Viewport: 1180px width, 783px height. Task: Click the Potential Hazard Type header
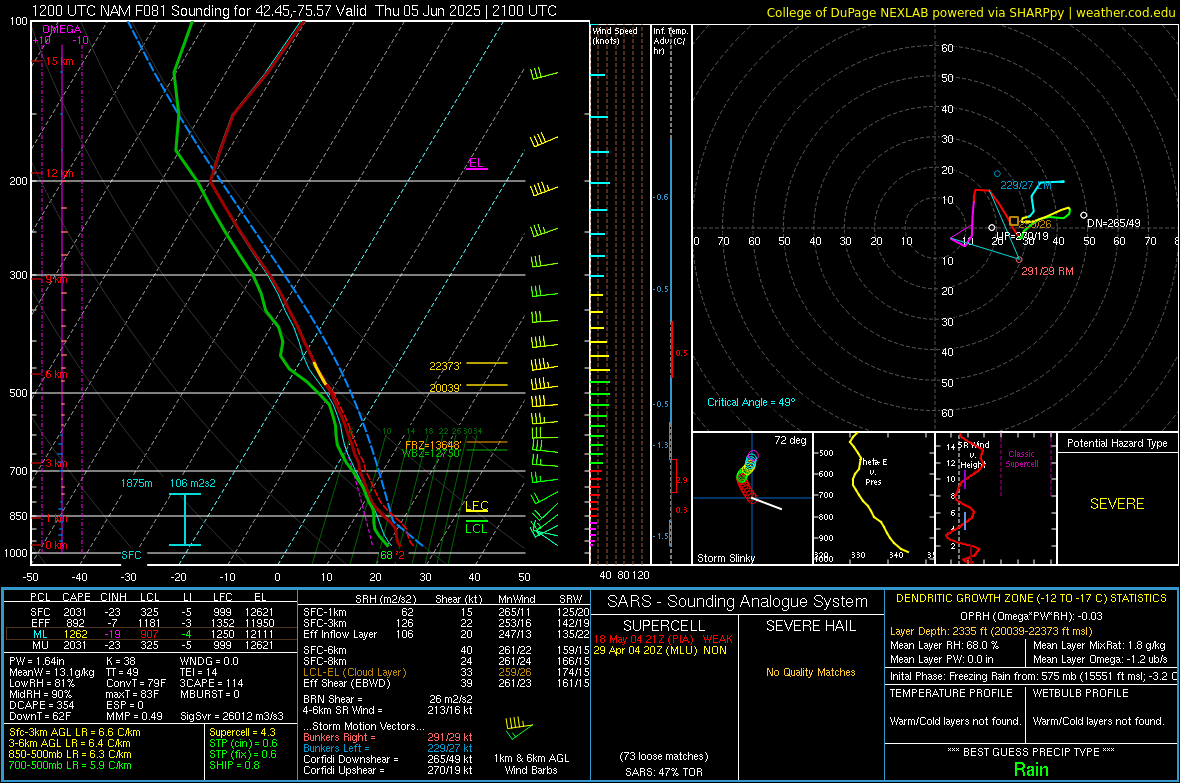1117,443
